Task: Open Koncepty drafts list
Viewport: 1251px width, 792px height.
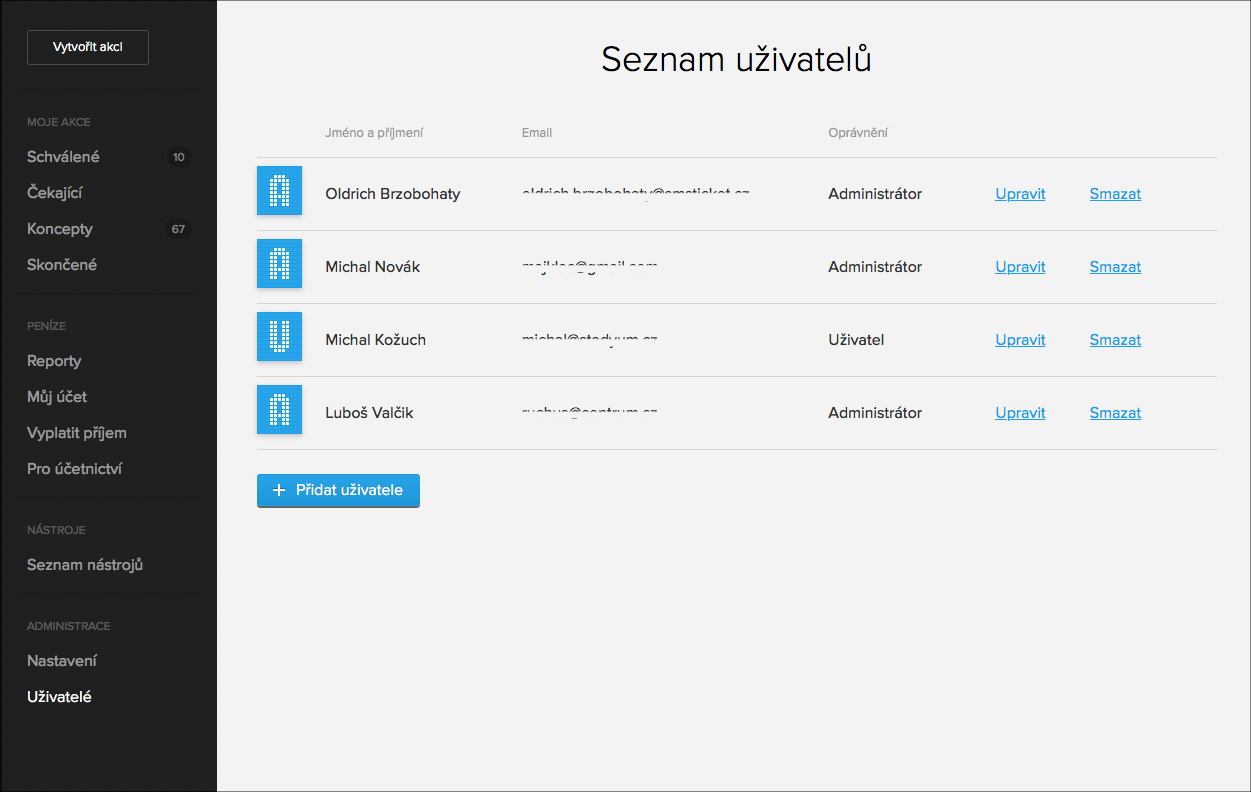Action: pos(60,229)
